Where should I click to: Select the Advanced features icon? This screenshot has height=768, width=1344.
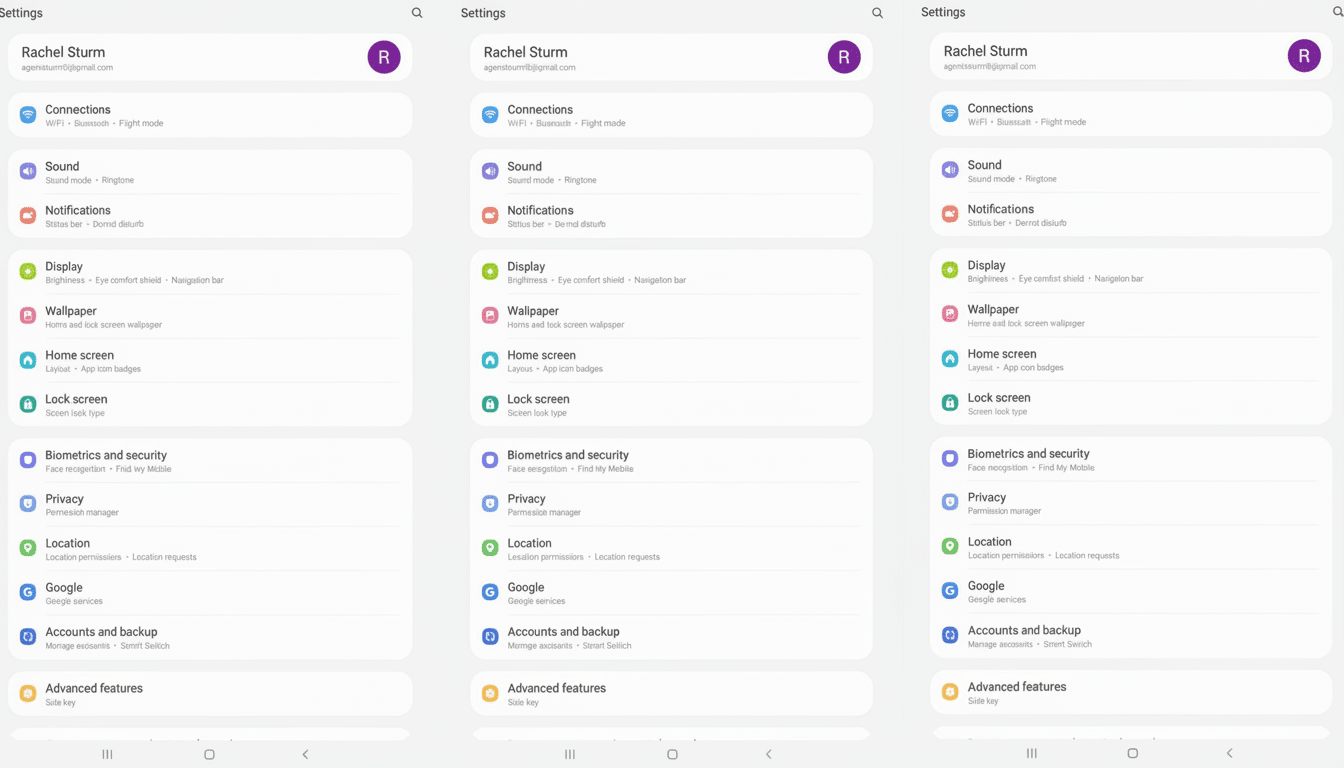[26, 693]
